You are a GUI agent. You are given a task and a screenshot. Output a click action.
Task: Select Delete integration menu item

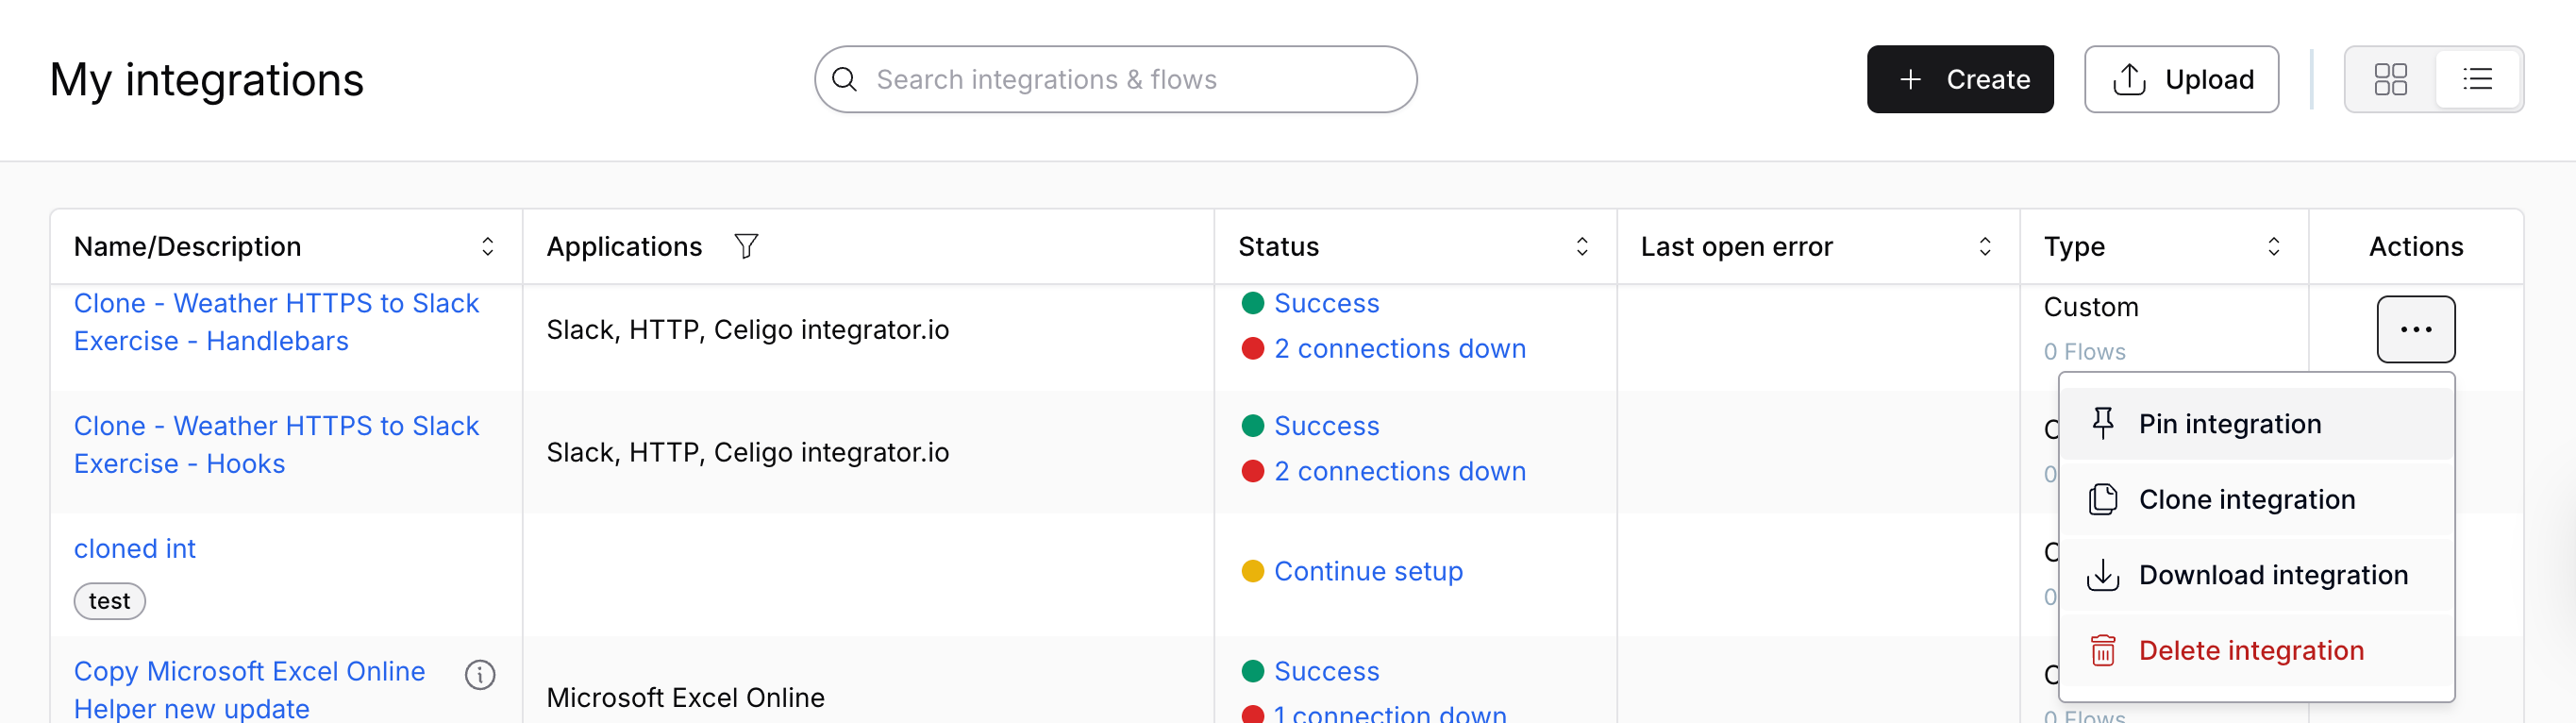click(x=2256, y=650)
